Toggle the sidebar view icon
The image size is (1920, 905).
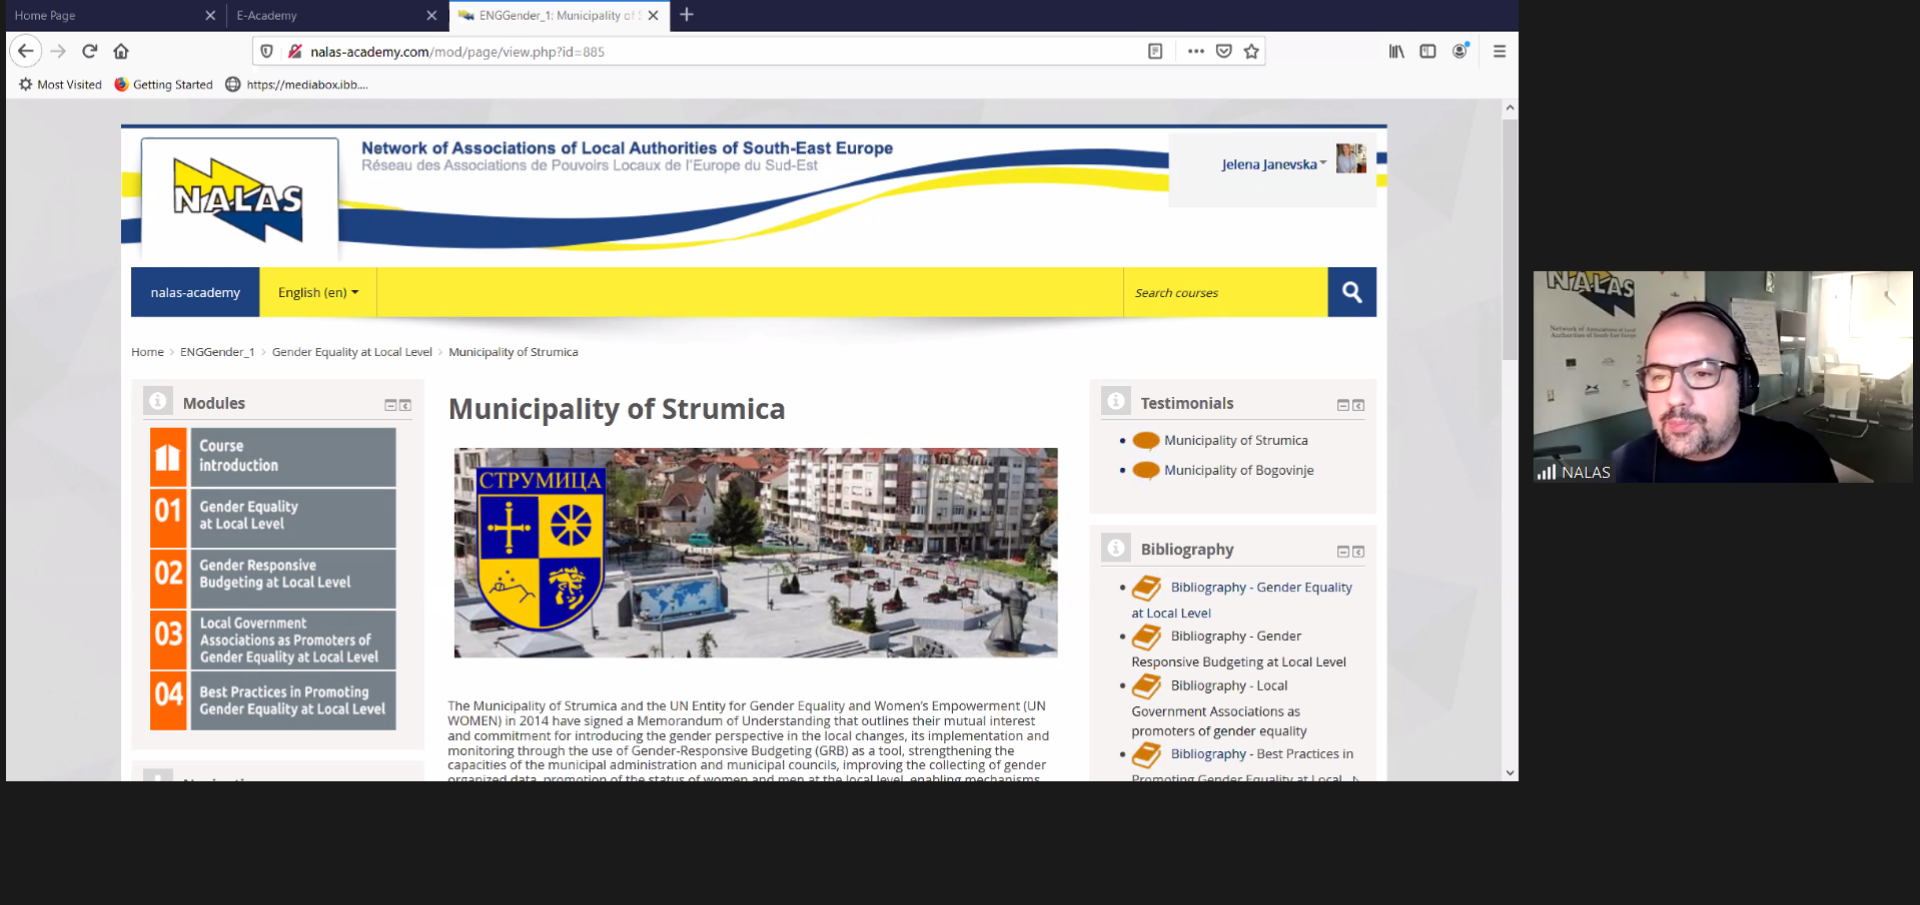pyautogui.click(x=1428, y=51)
